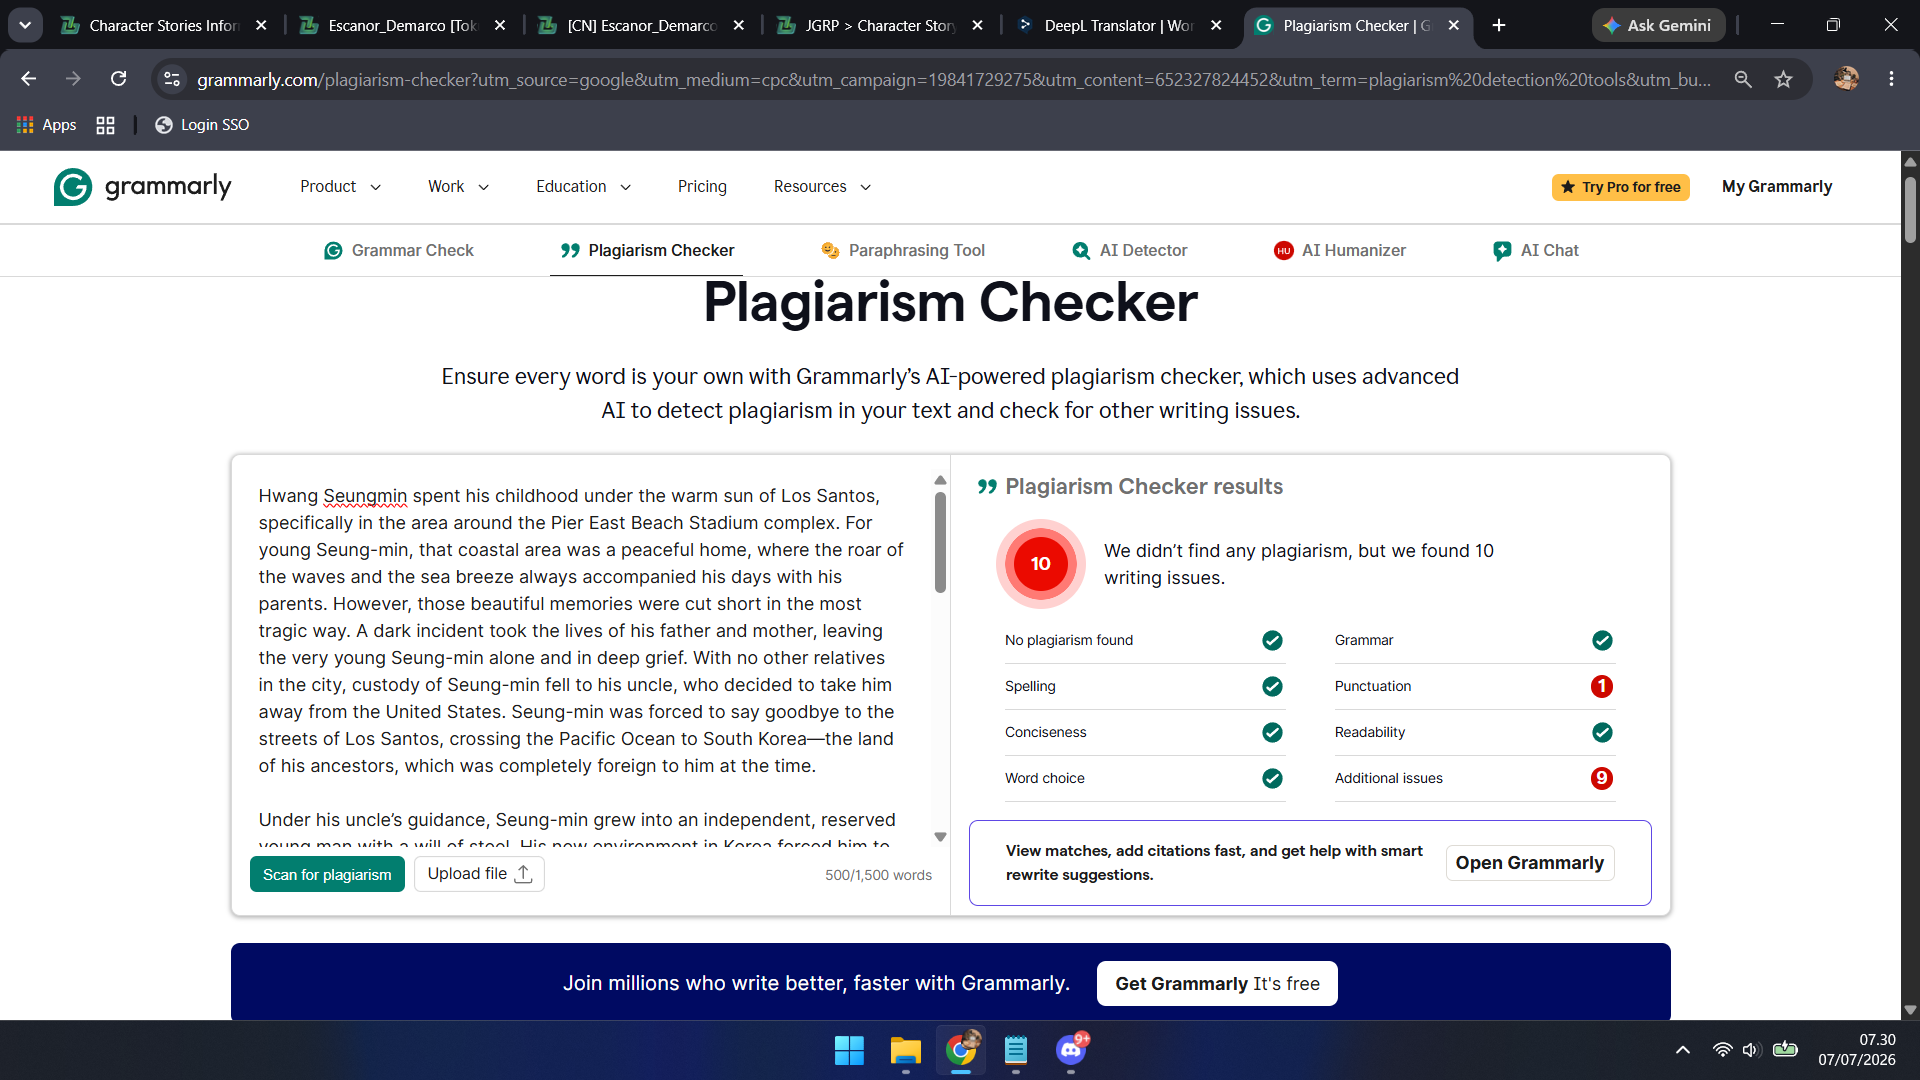Viewport: 1920px width, 1080px height.
Task: Open the Windows Start menu
Action: 849,1050
